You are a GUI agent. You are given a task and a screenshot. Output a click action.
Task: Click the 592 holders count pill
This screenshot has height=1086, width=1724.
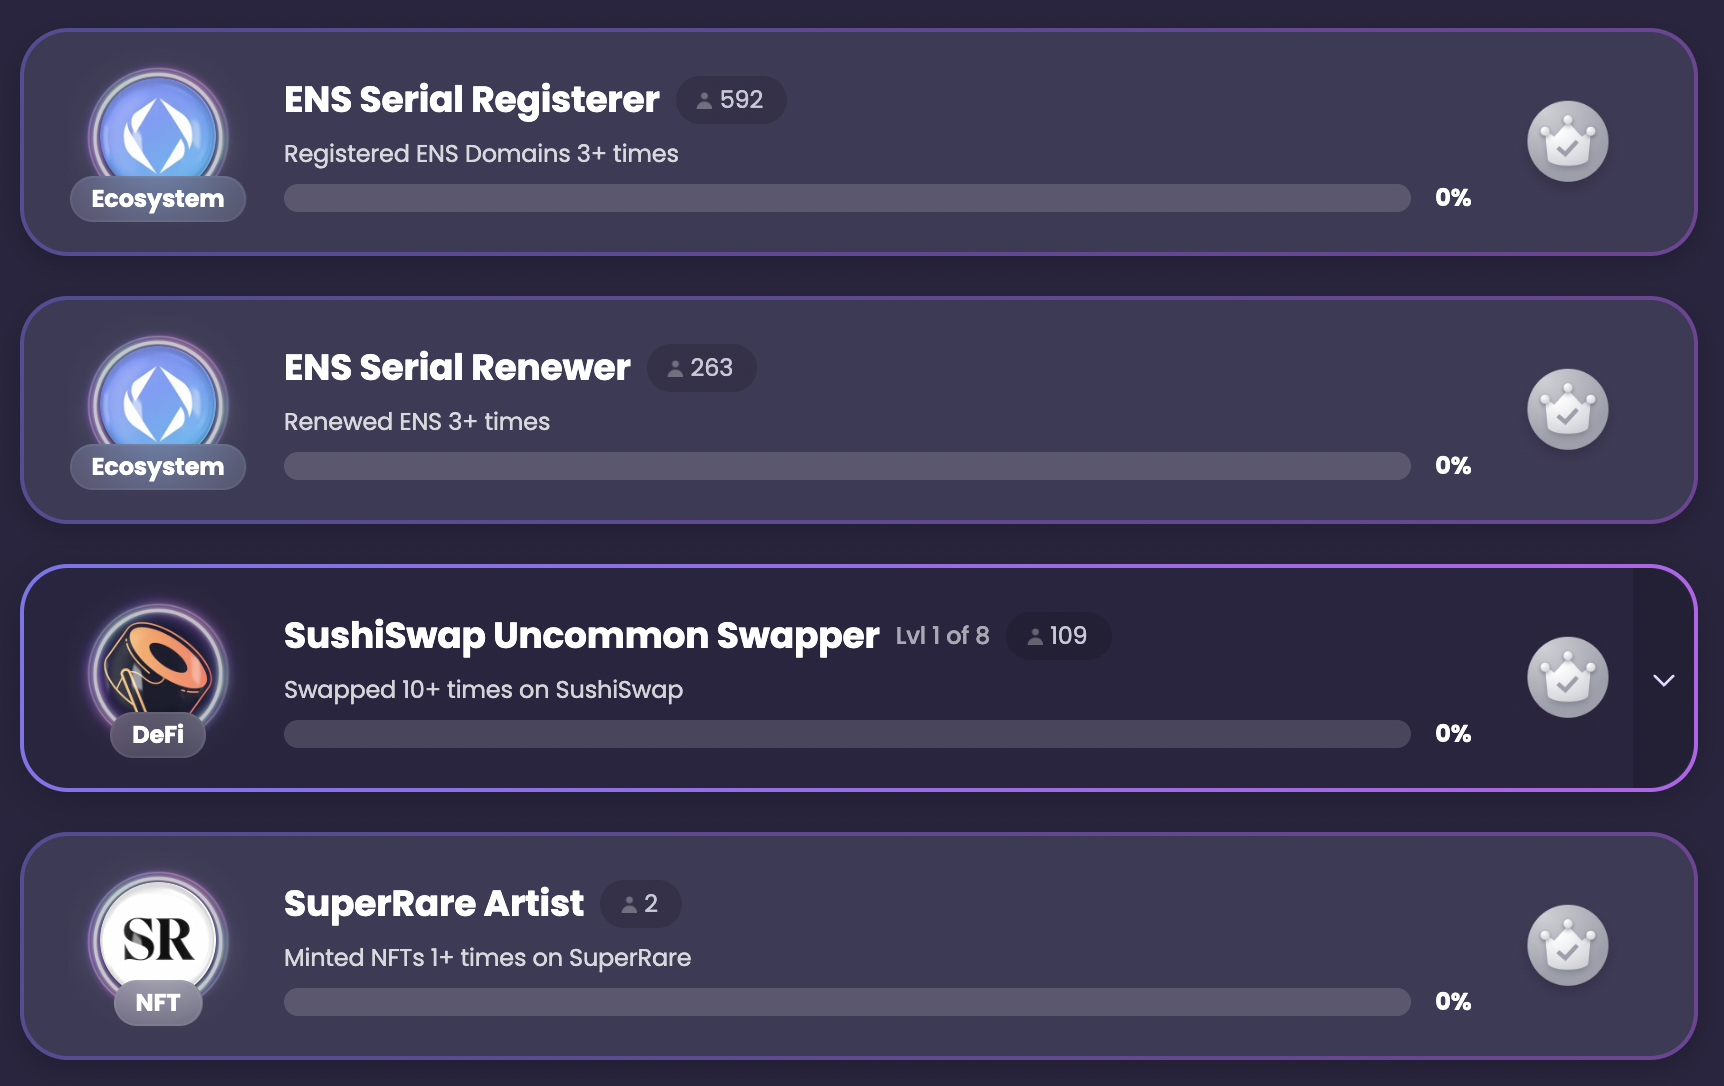[731, 100]
